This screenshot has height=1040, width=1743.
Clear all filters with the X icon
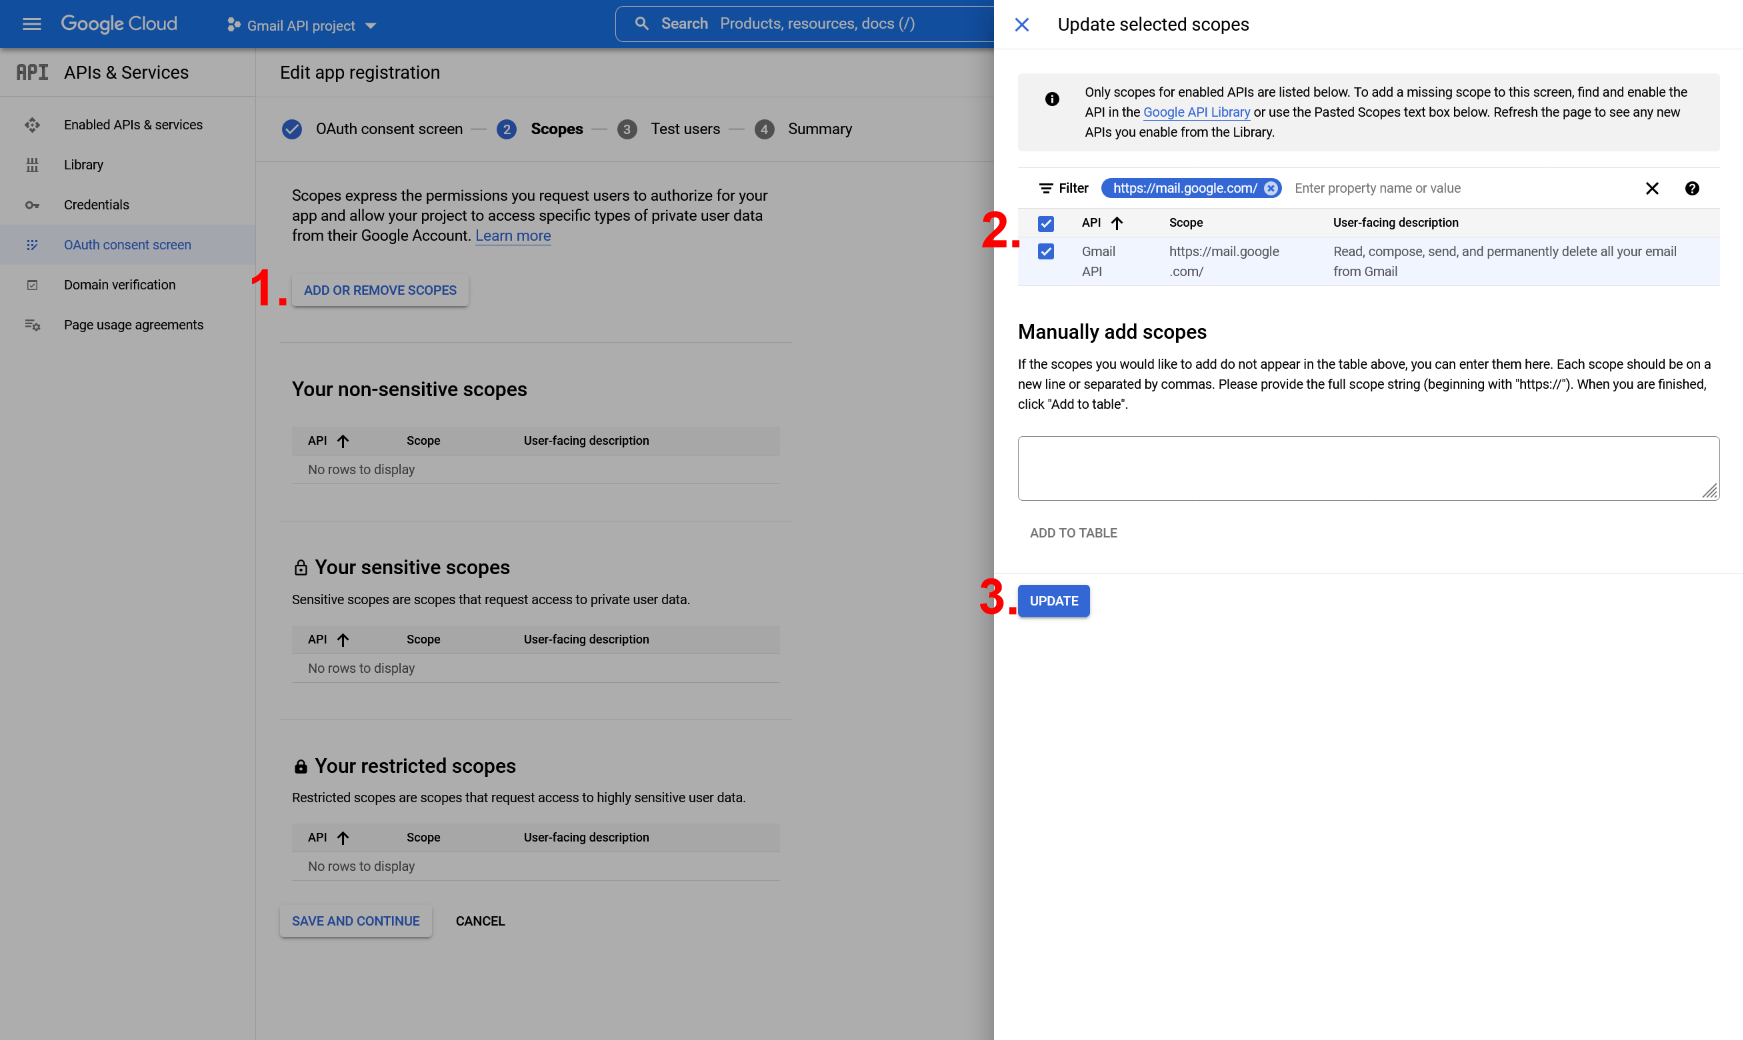click(1651, 189)
